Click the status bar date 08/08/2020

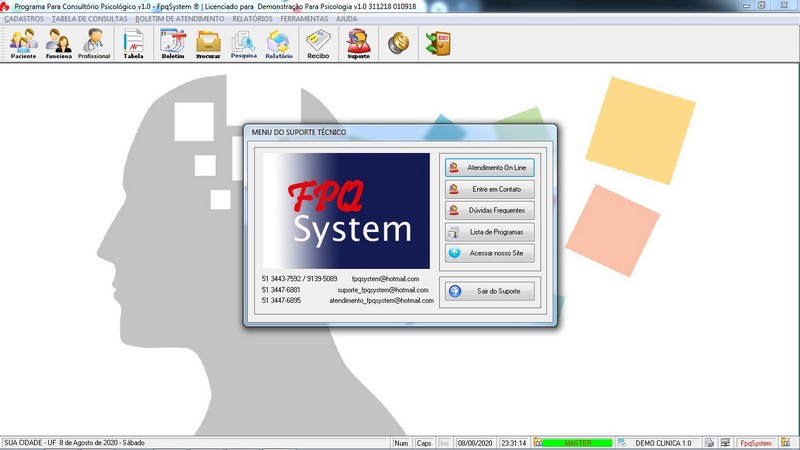pyautogui.click(x=475, y=443)
